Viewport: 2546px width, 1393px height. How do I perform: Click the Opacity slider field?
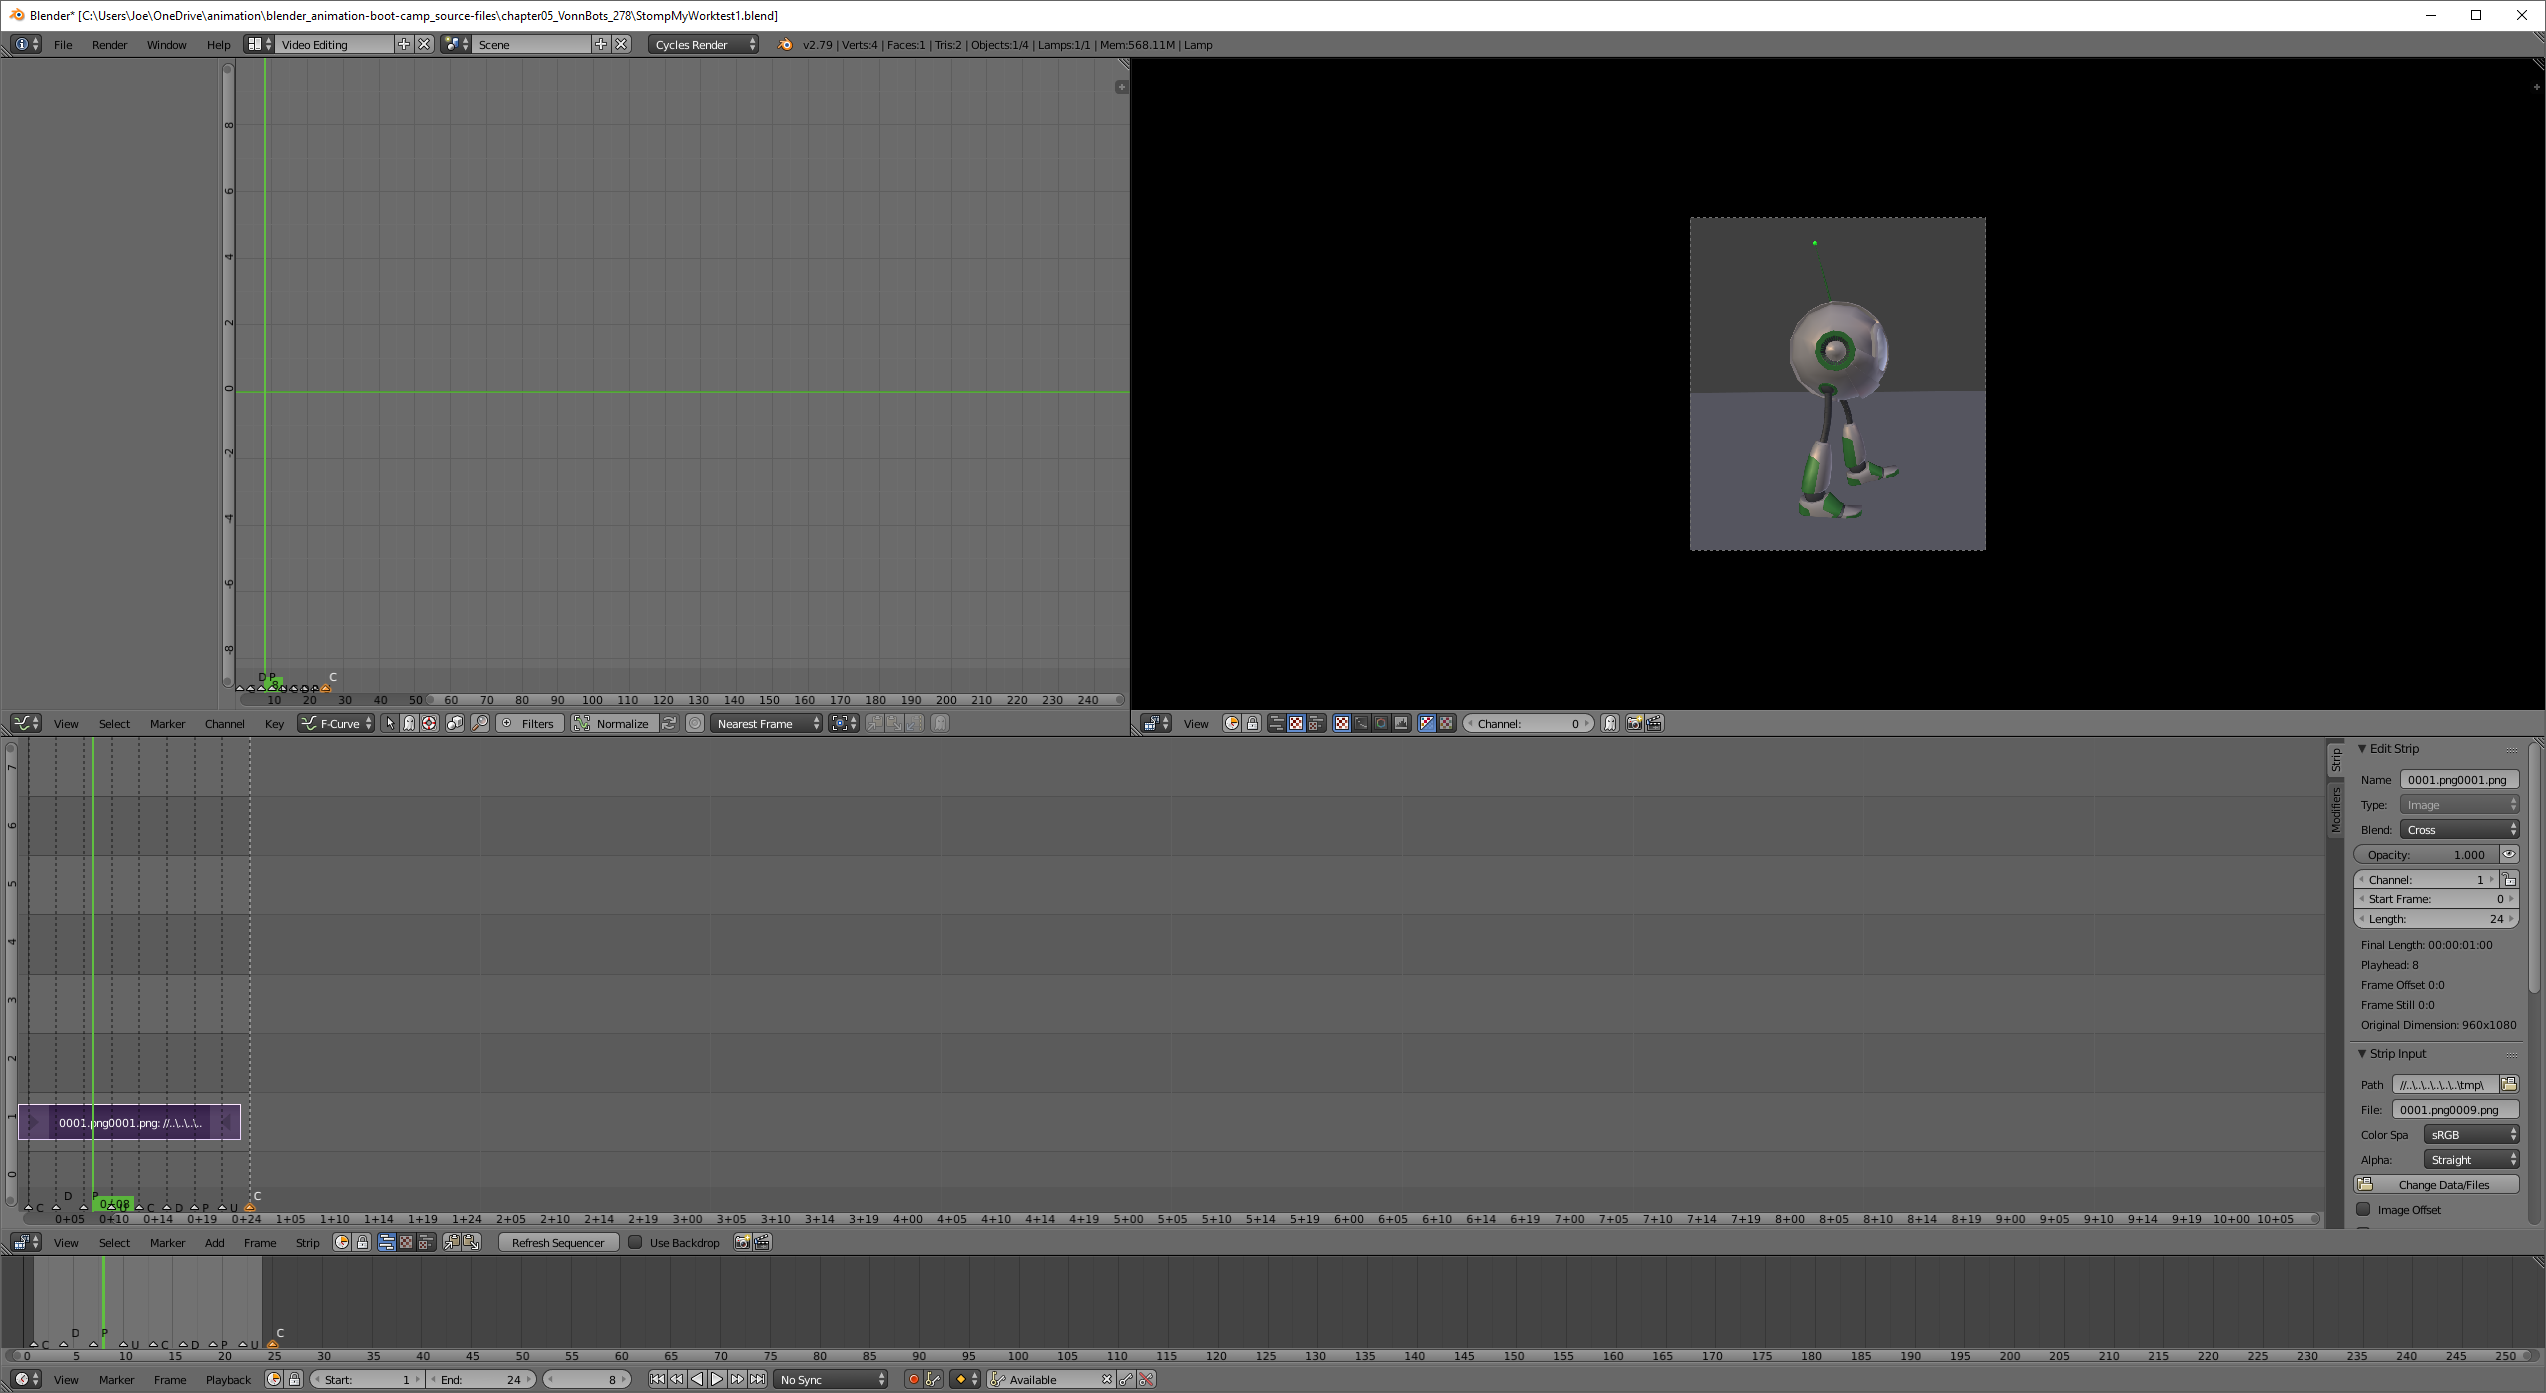pos(2425,854)
